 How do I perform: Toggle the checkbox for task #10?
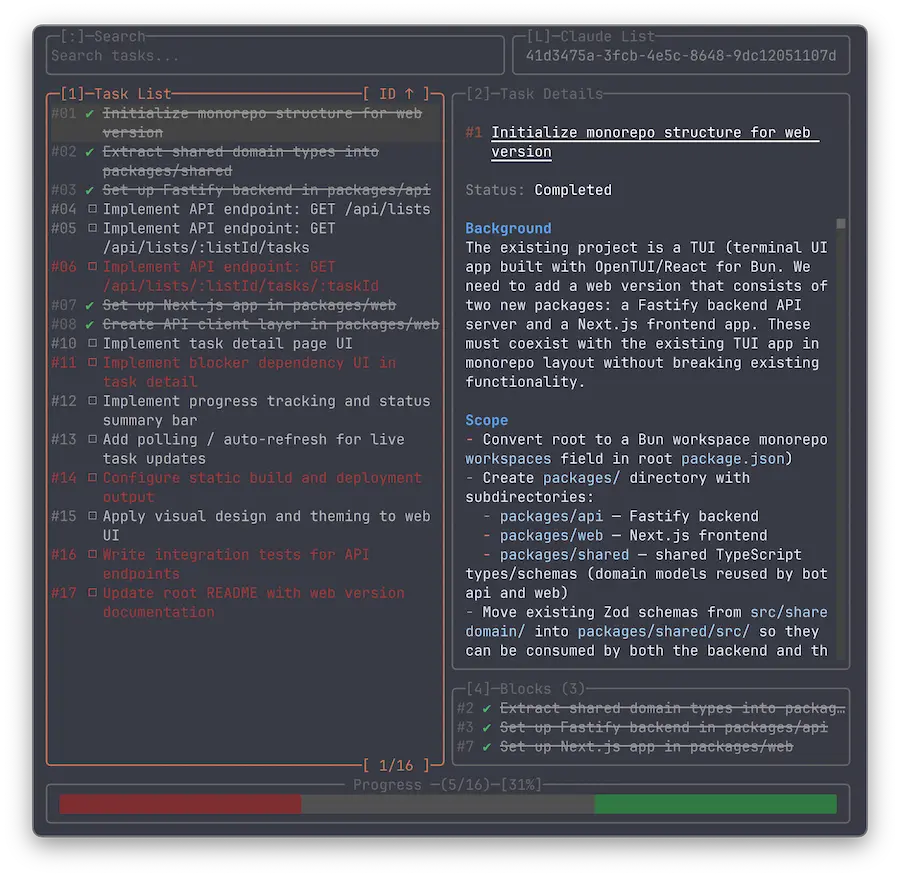(x=91, y=344)
